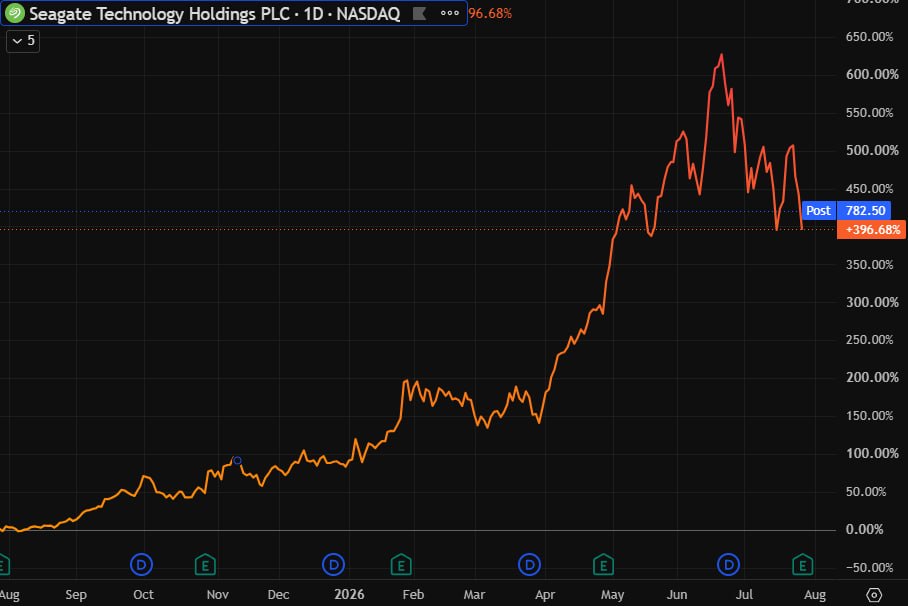Click the 250.00% axis label

coord(869,339)
